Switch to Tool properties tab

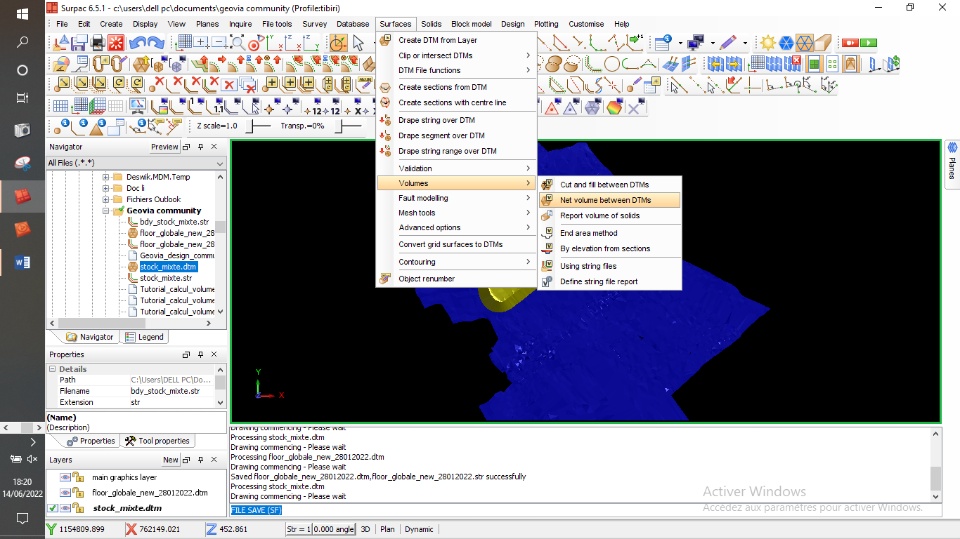(x=157, y=441)
